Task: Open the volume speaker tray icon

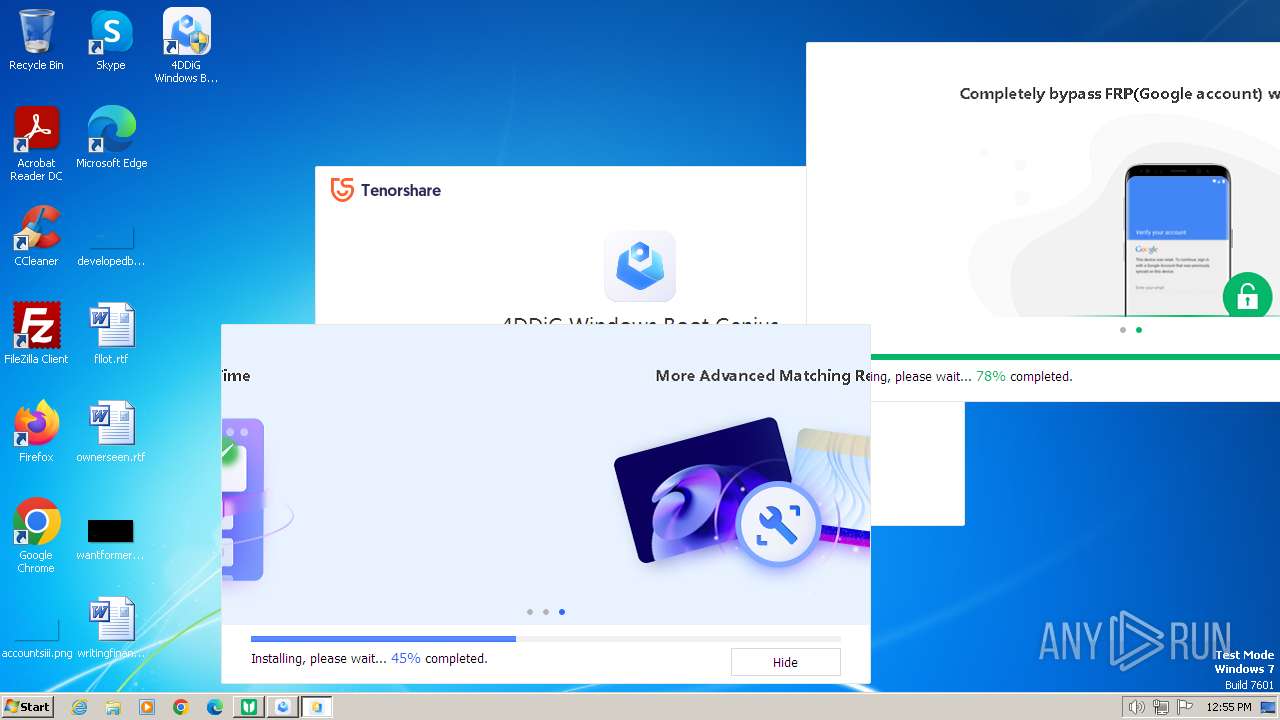Action: pos(1136,707)
